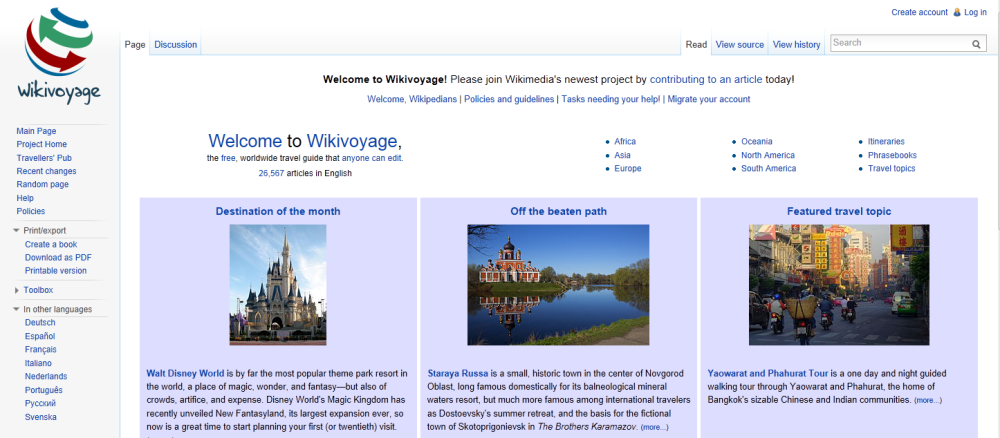
Task: Click the Migrate your account link
Action: [x=709, y=99]
